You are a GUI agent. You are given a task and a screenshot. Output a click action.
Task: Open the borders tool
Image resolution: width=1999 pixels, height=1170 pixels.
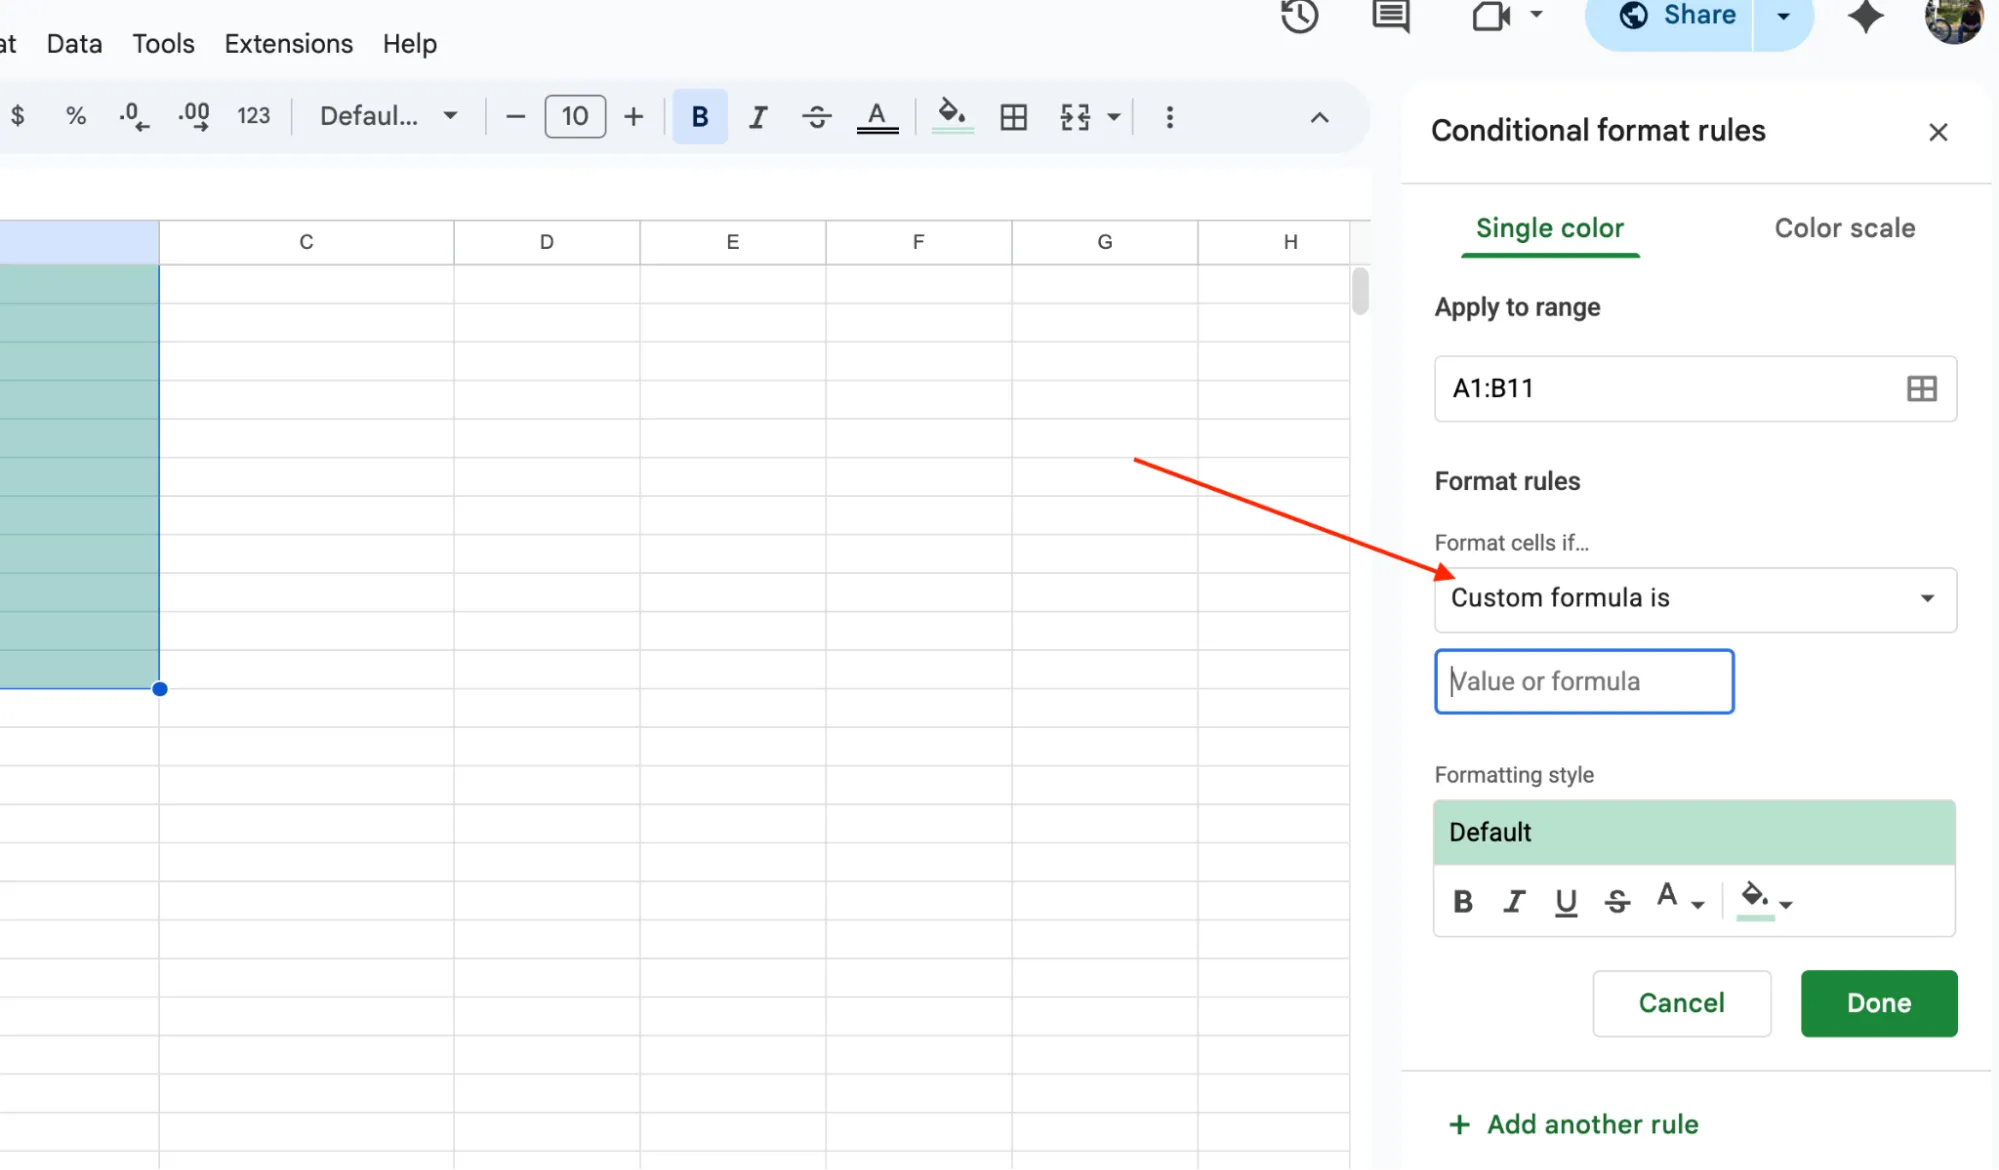point(1013,116)
